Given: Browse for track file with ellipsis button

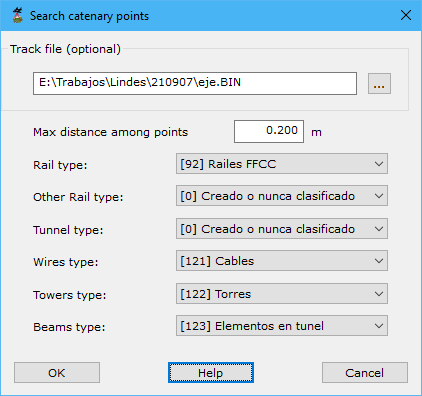Looking at the screenshot, I should [x=379, y=84].
